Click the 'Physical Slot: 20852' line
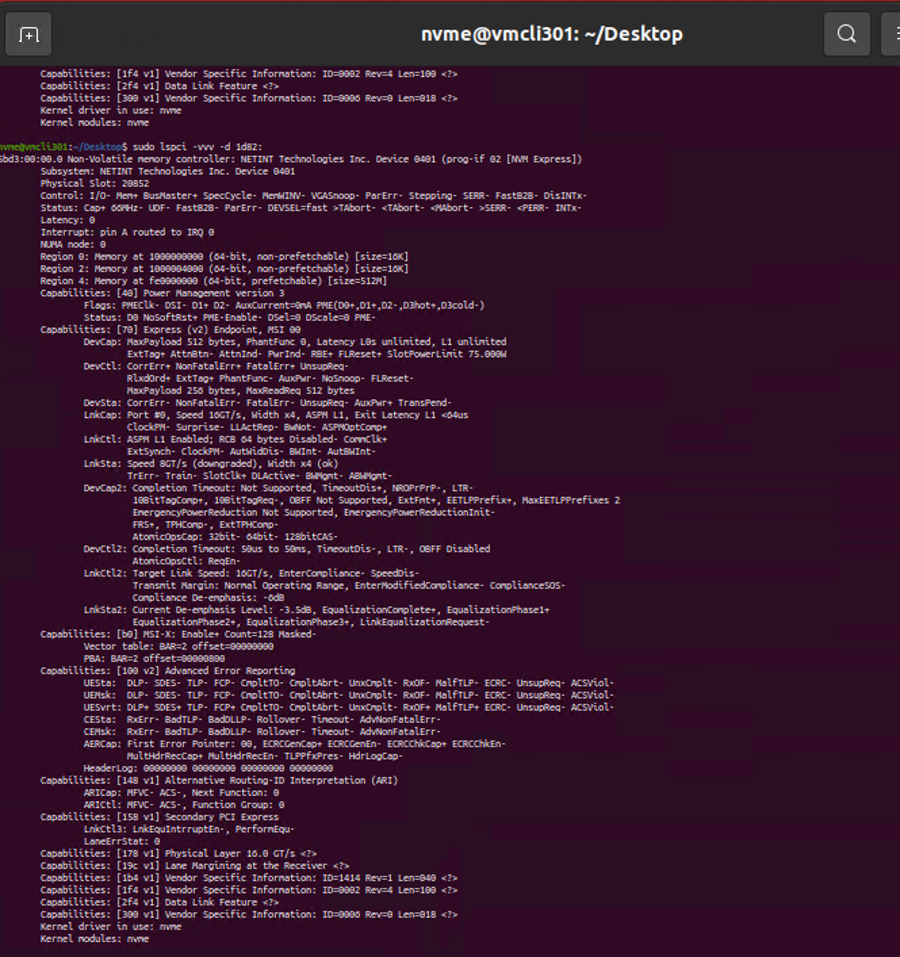The height and width of the screenshot is (957, 900). coord(95,184)
